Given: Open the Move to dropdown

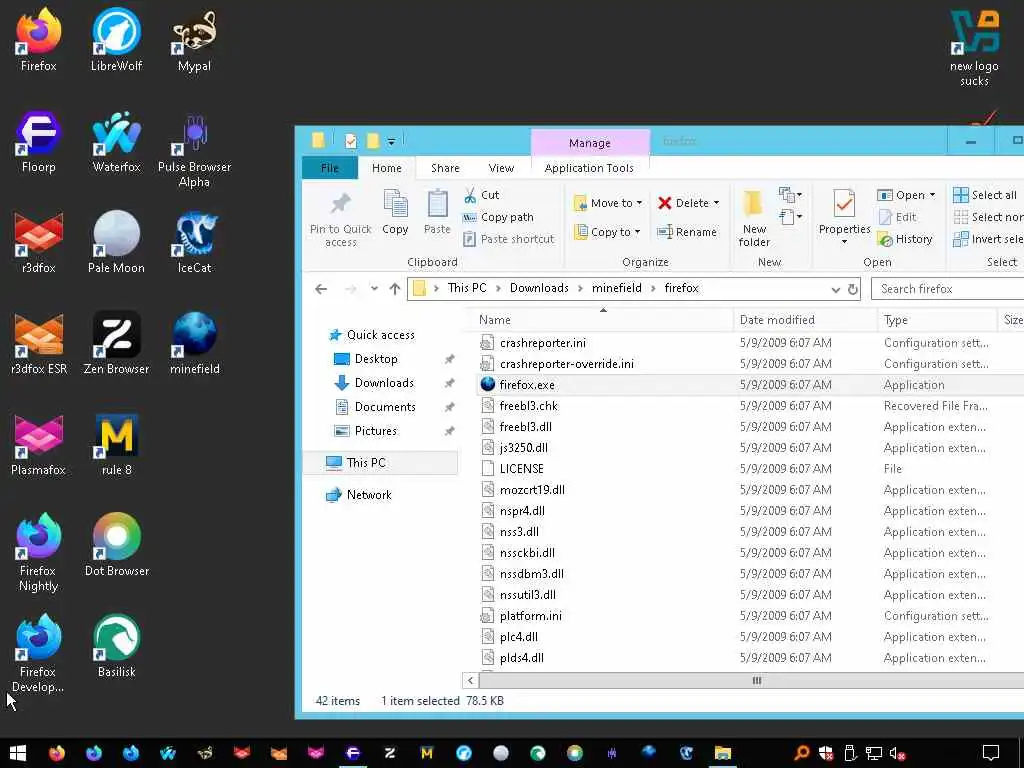Looking at the screenshot, I should pos(608,203).
